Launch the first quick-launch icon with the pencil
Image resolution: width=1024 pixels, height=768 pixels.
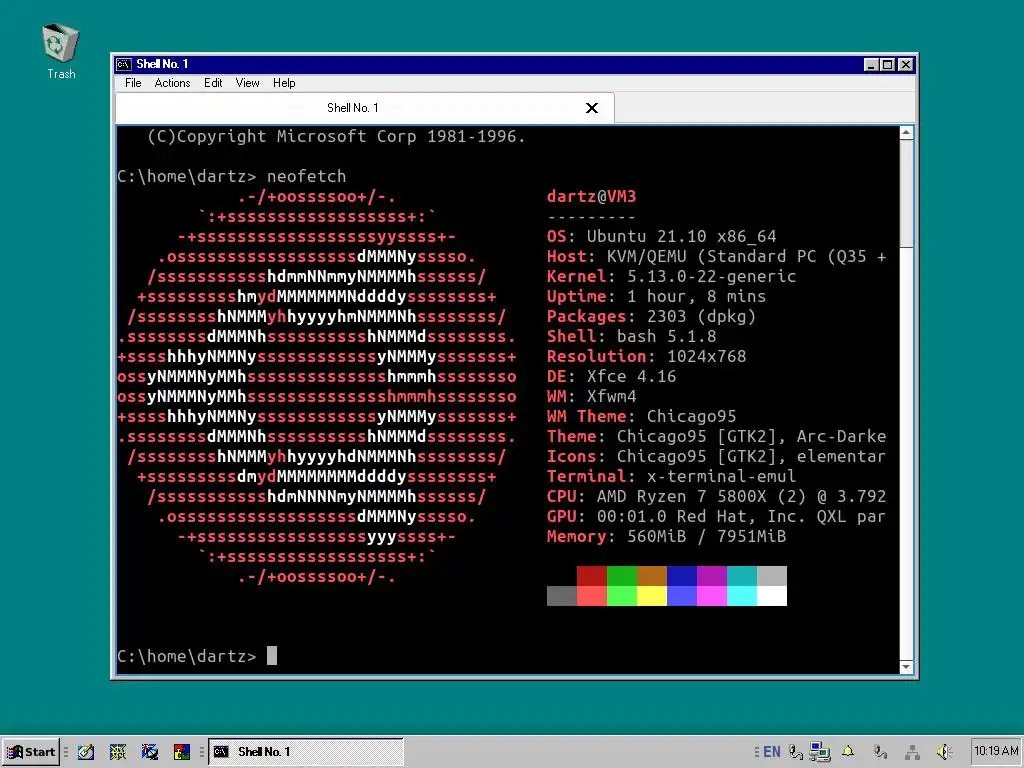click(x=86, y=752)
